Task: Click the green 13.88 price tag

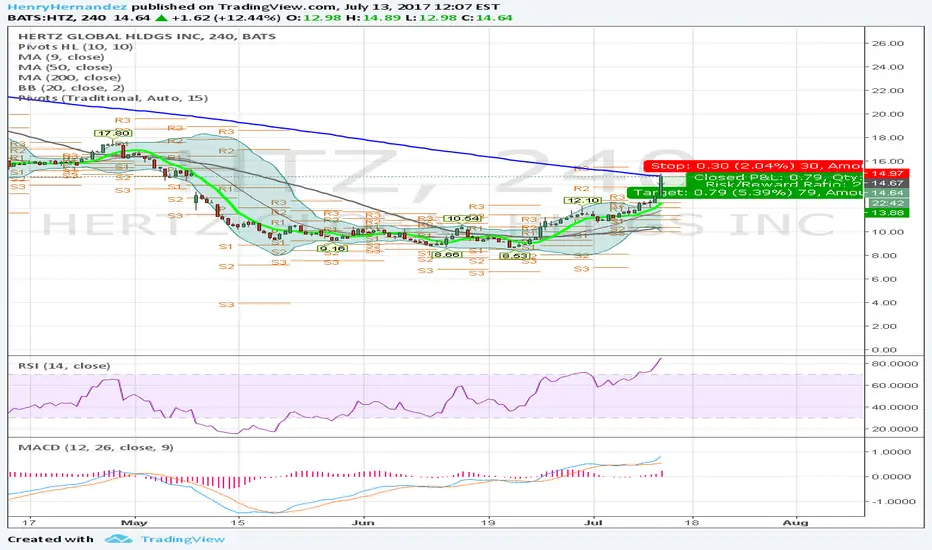Action: pyautogui.click(x=887, y=213)
